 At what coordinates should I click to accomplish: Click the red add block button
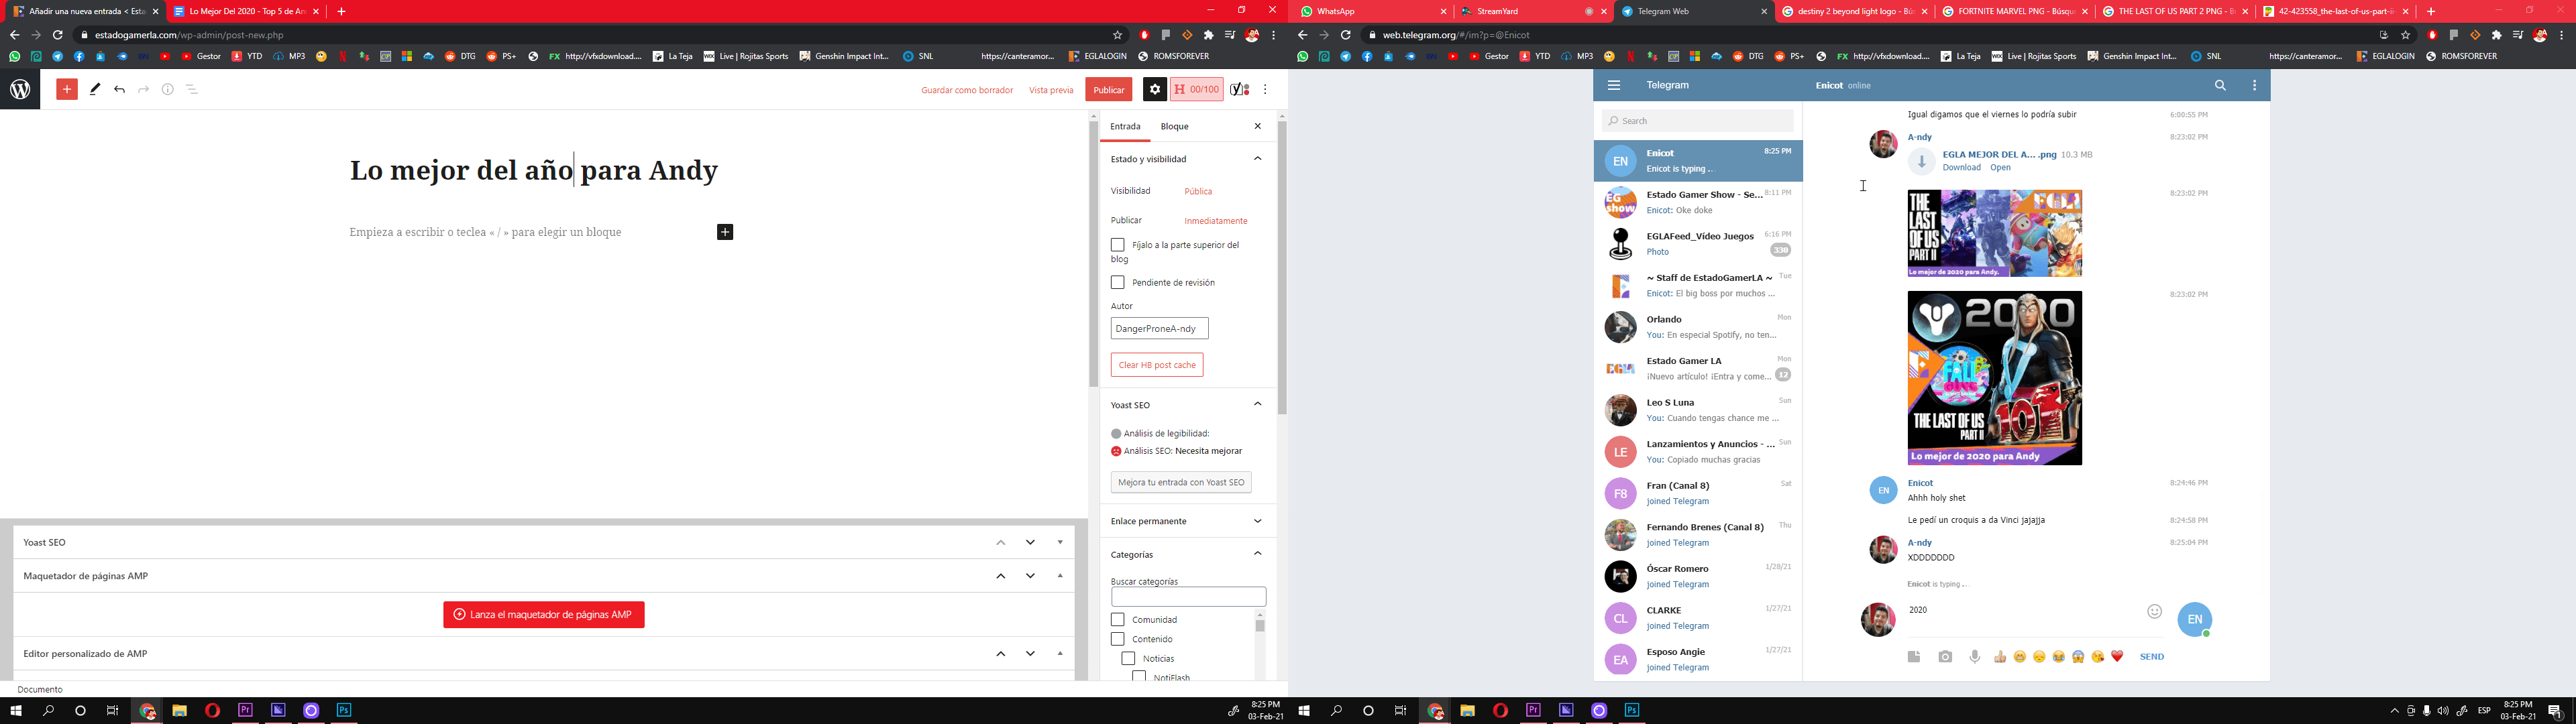click(67, 89)
